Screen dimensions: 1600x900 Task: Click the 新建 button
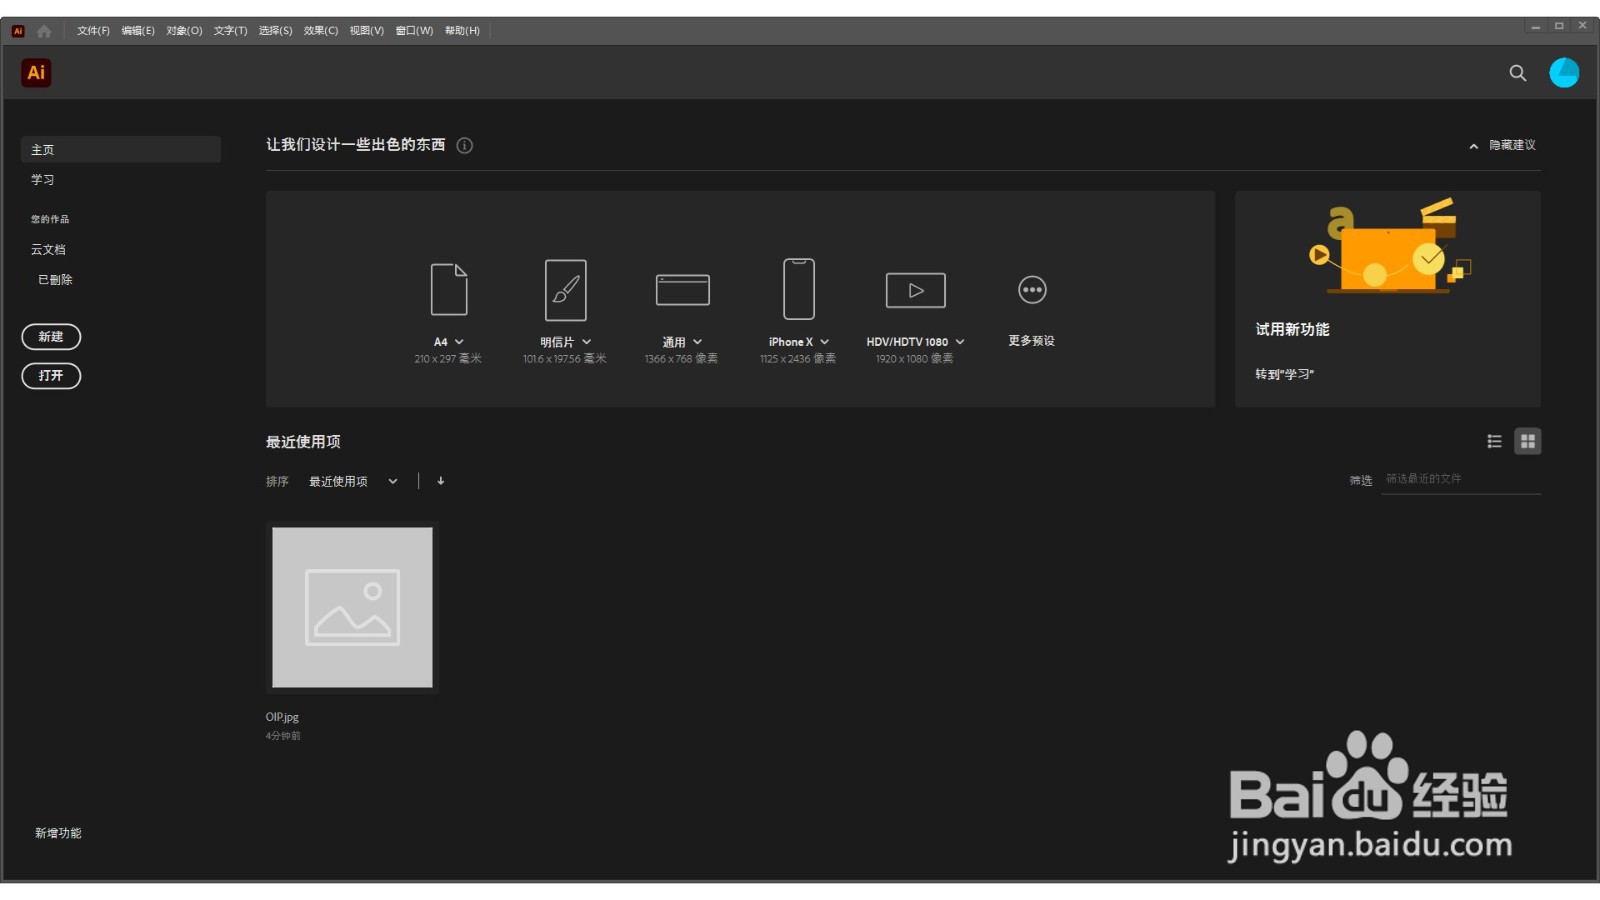click(x=51, y=337)
